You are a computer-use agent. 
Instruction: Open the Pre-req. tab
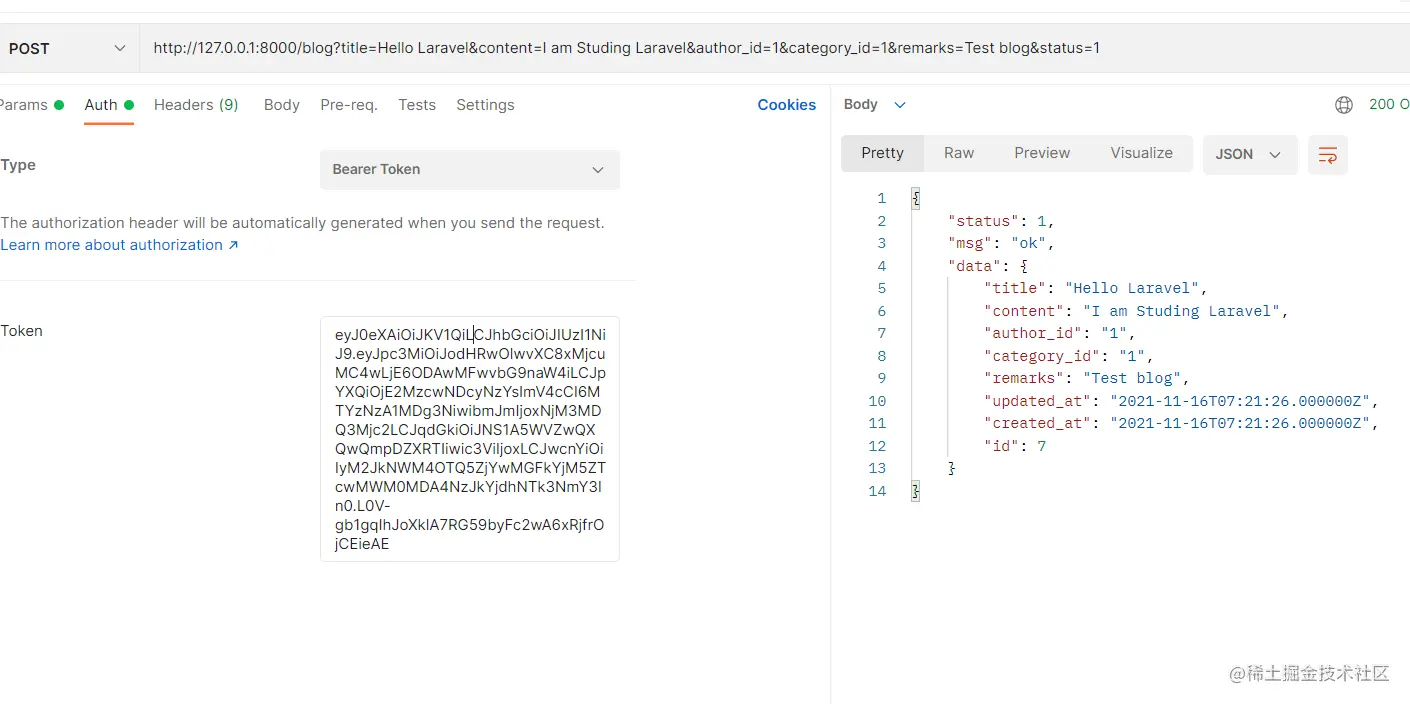tap(349, 105)
